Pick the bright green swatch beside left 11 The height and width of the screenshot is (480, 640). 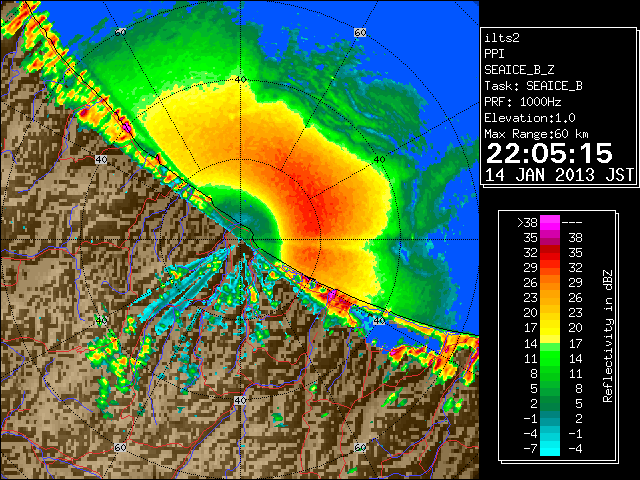550,358
